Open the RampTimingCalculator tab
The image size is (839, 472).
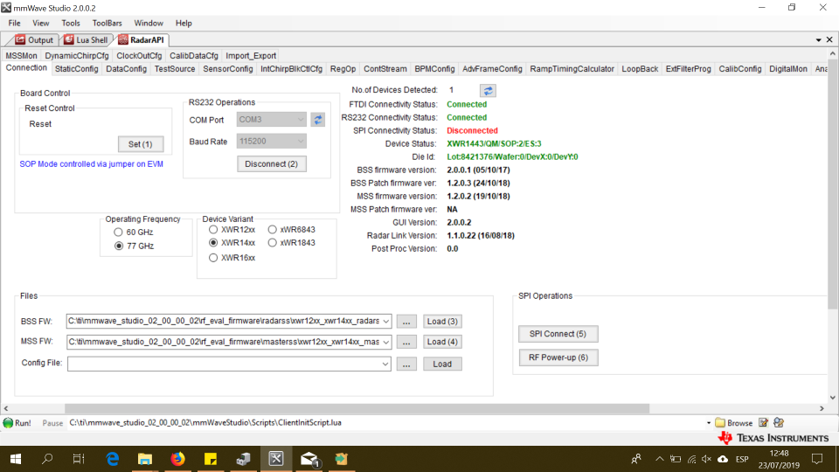pos(572,69)
